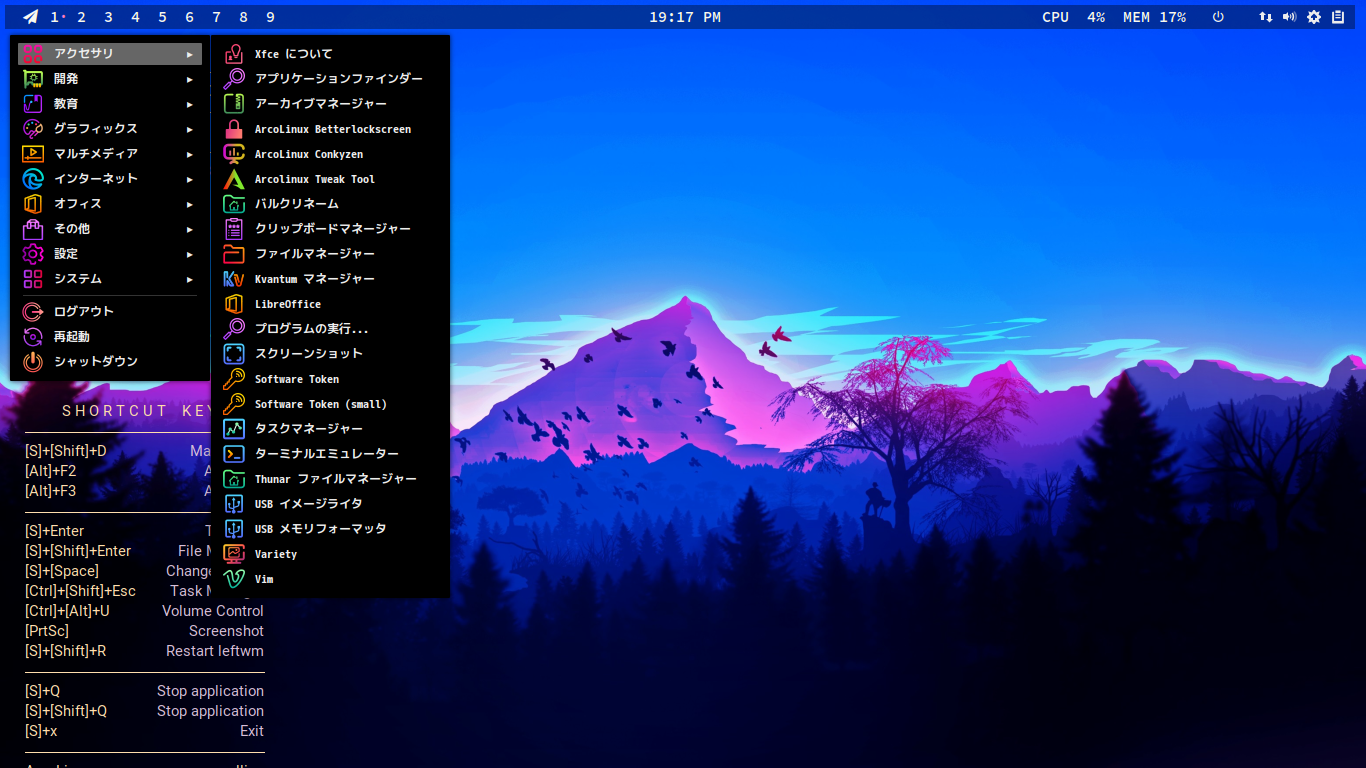Open ファイルマネージャー red folder icon
This screenshot has width=1366, height=768.
click(234, 254)
